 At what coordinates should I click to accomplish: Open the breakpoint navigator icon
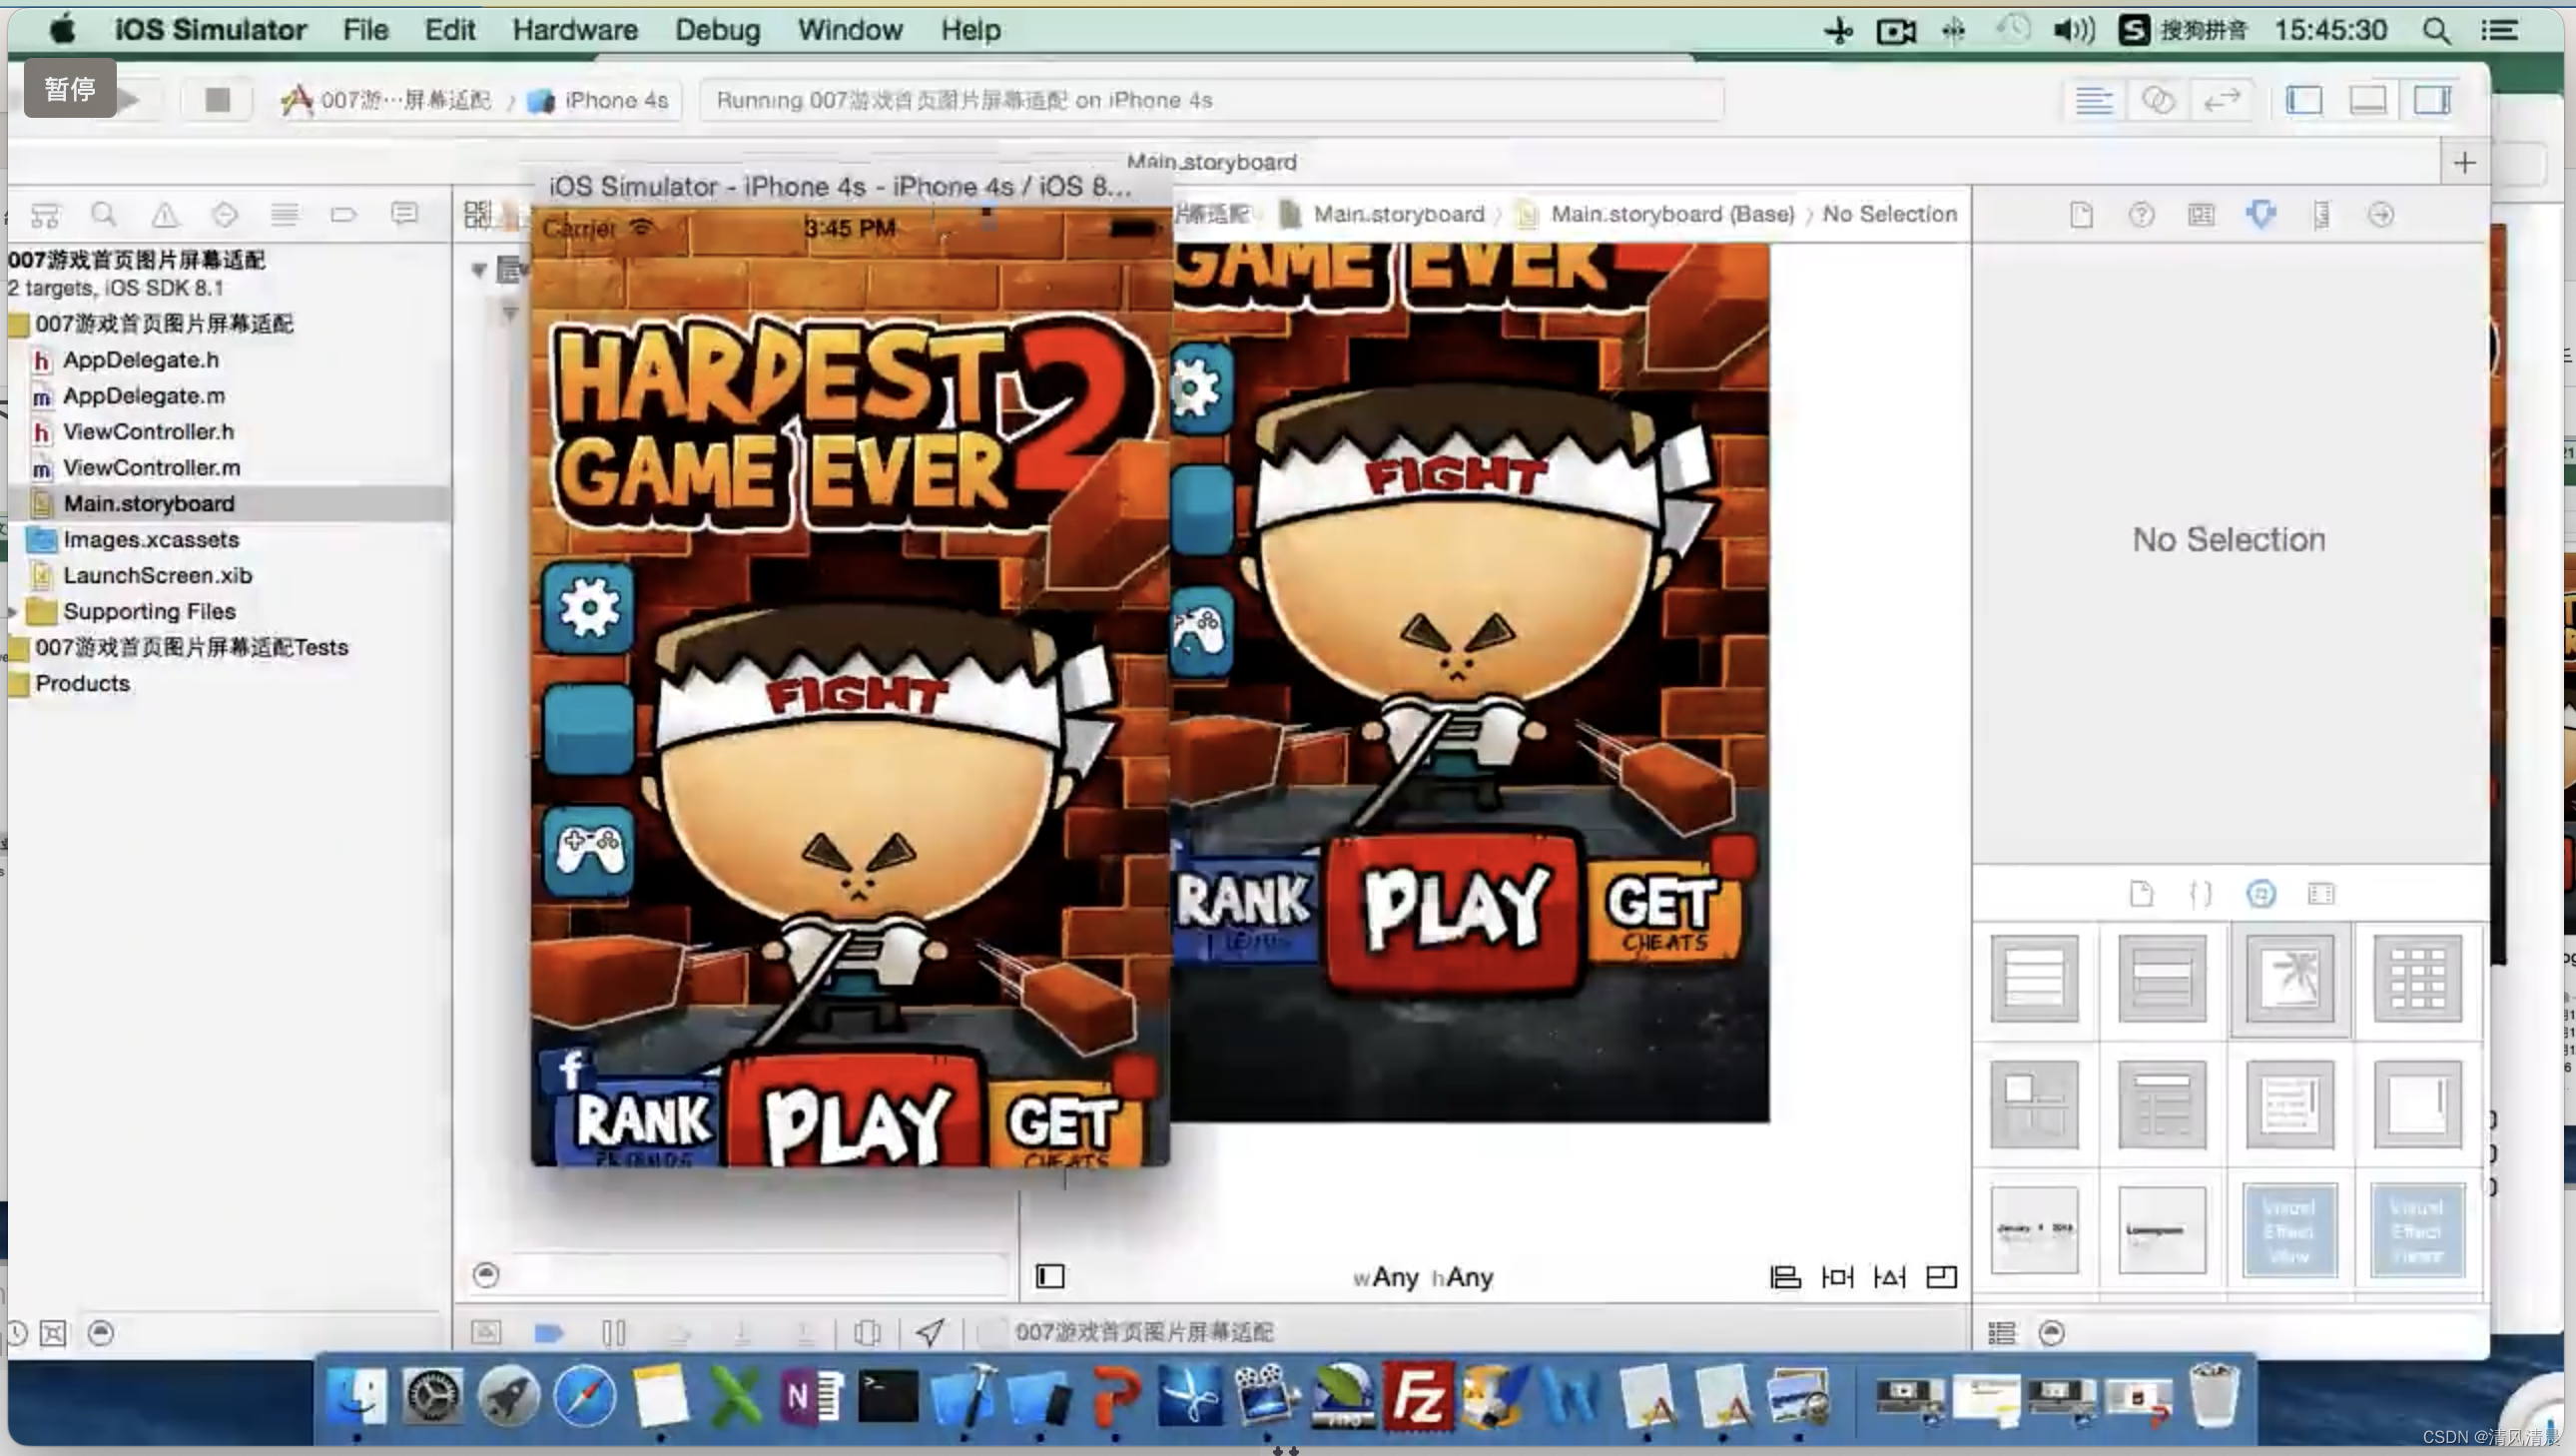[x=344, y=214]
